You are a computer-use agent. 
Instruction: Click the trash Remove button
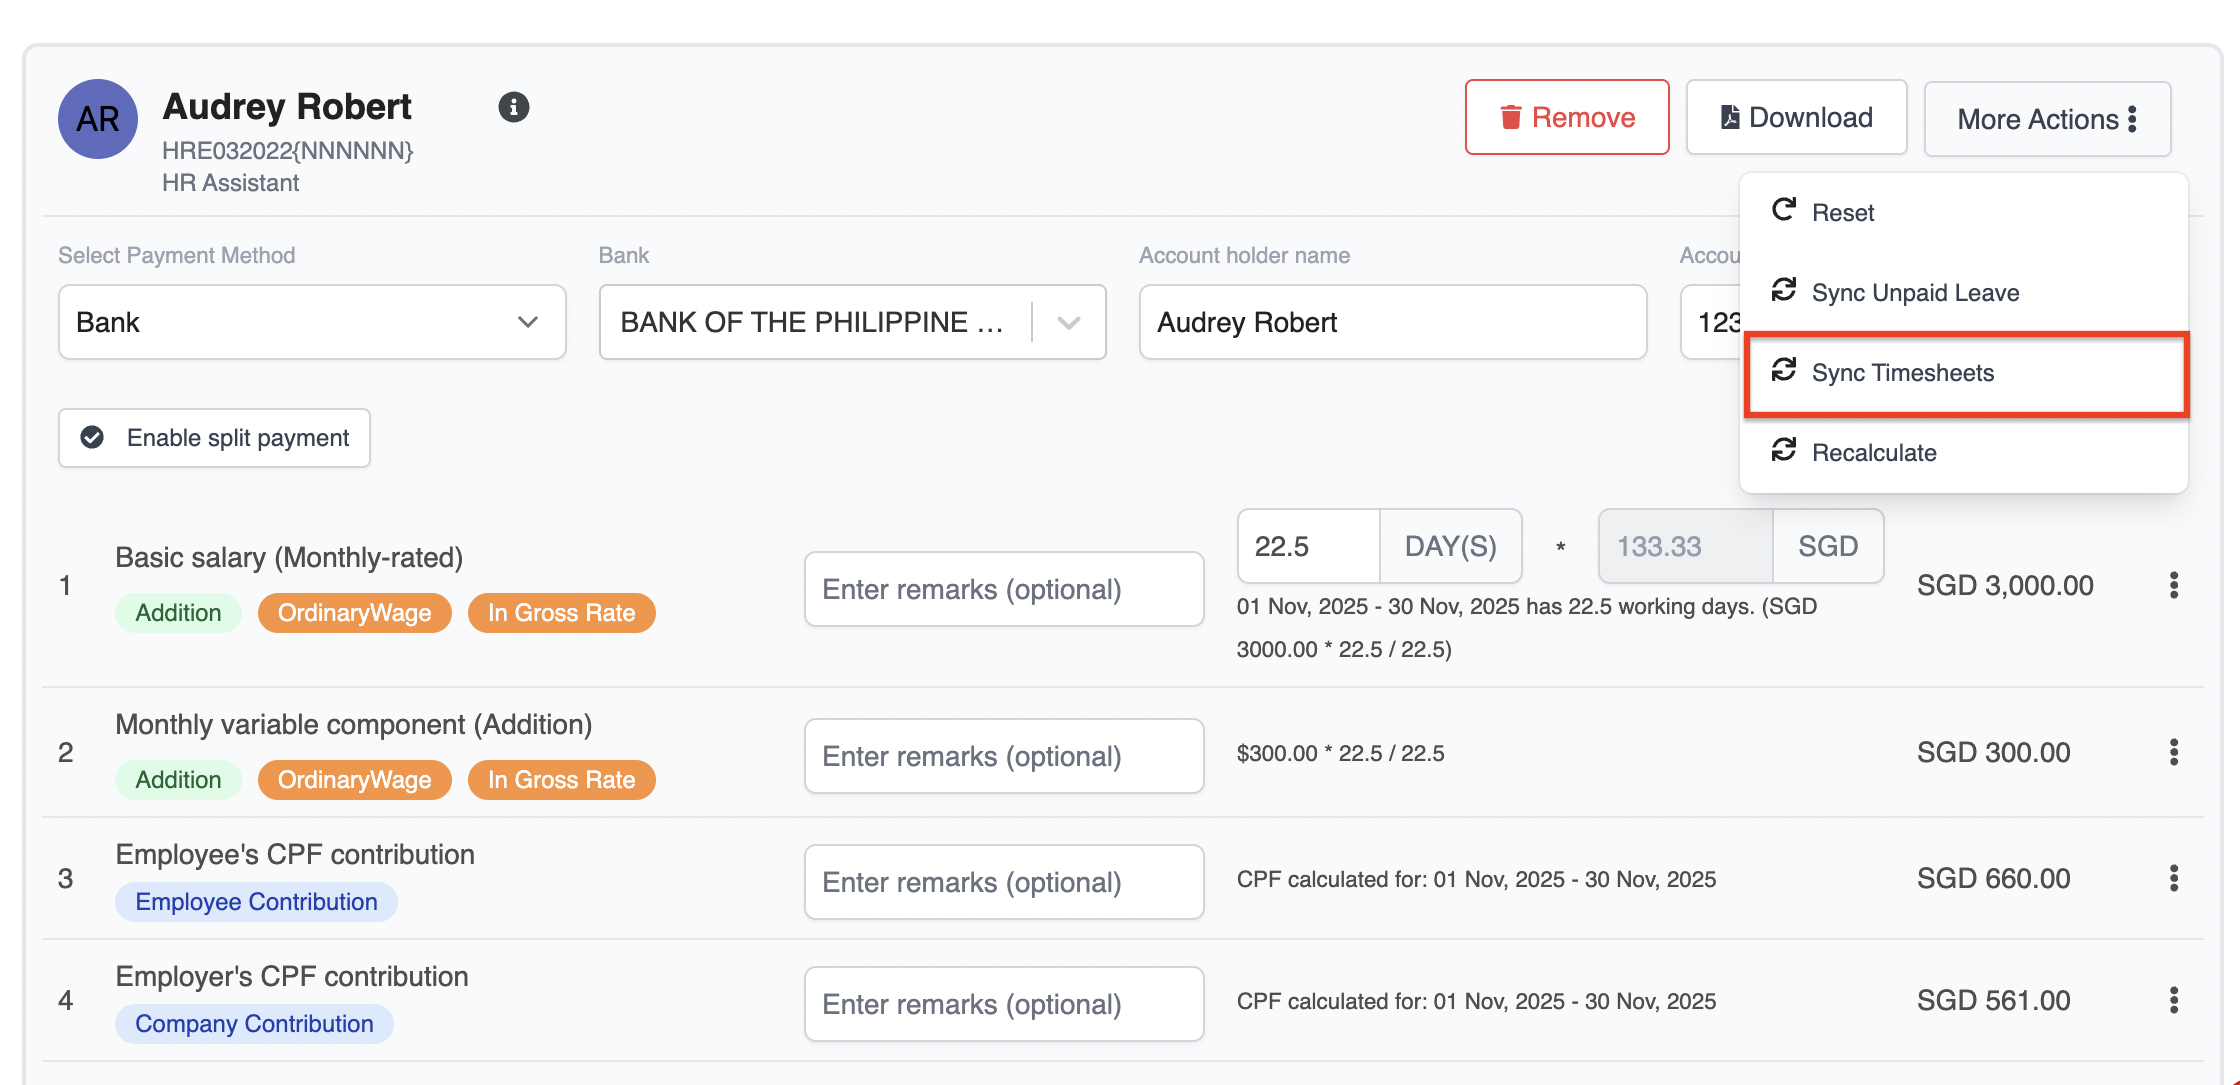click(x=1566, y=117)
